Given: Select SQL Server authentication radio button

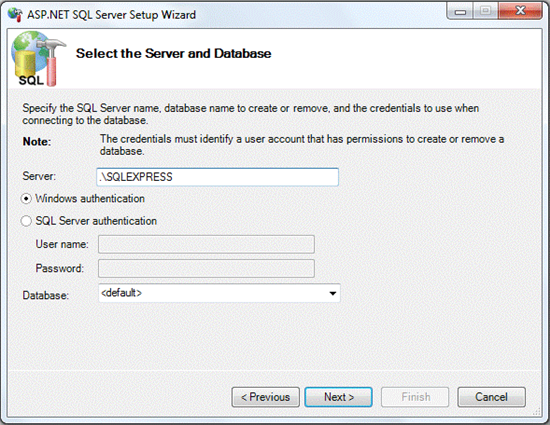Looking at the screenshot, I should (26, 221).
